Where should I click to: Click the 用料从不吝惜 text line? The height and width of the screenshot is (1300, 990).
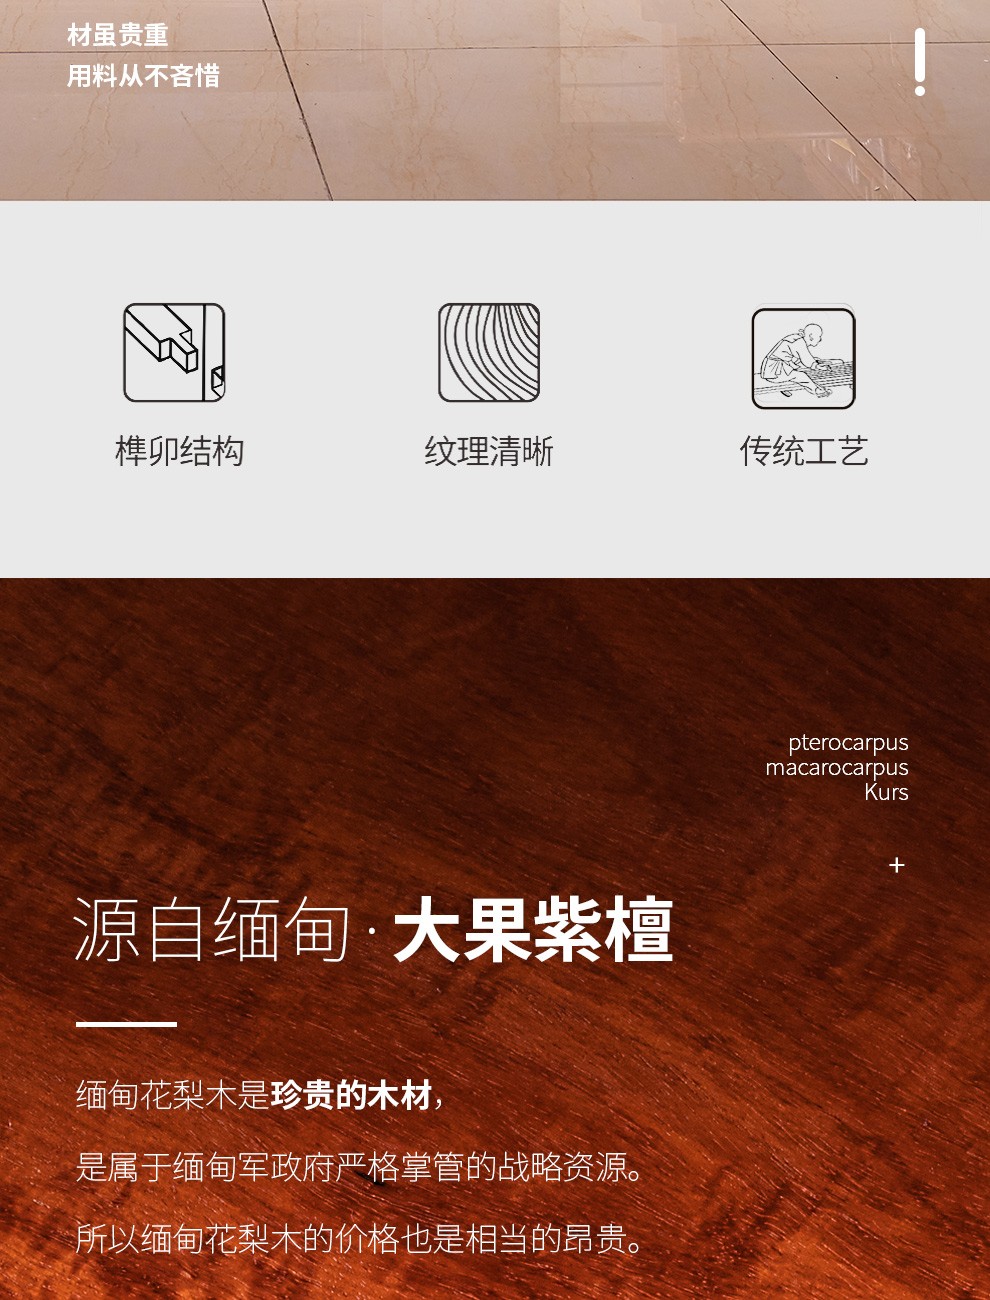(x=143, y=76)
